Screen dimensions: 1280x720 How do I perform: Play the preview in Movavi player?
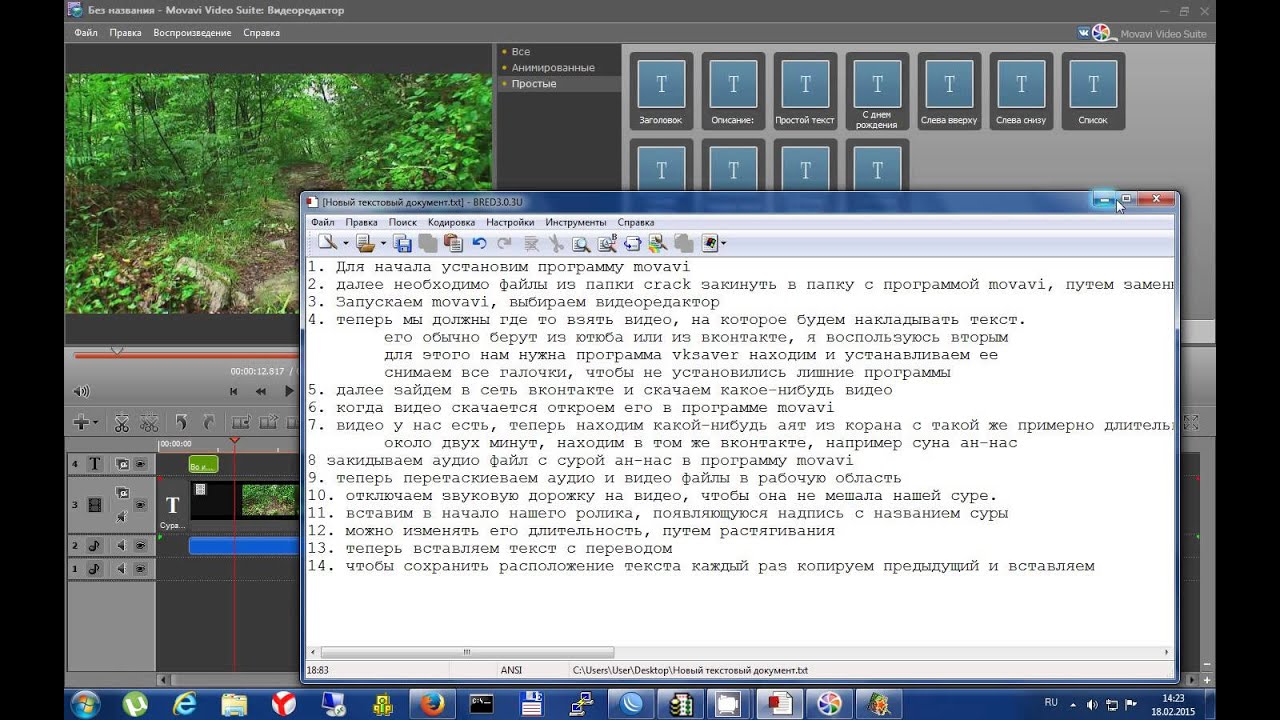[x=289, y=391]
